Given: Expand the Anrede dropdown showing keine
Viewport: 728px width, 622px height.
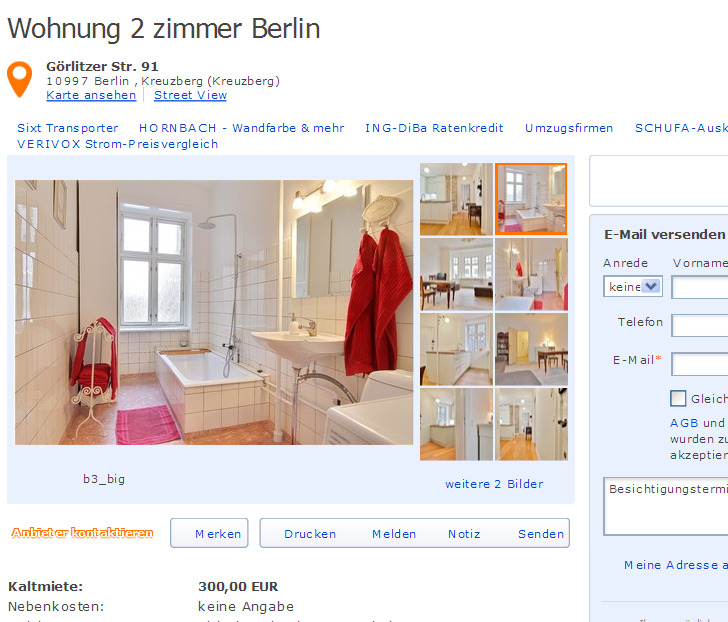Looking at the screenshot, I should (x=632, y=286).
